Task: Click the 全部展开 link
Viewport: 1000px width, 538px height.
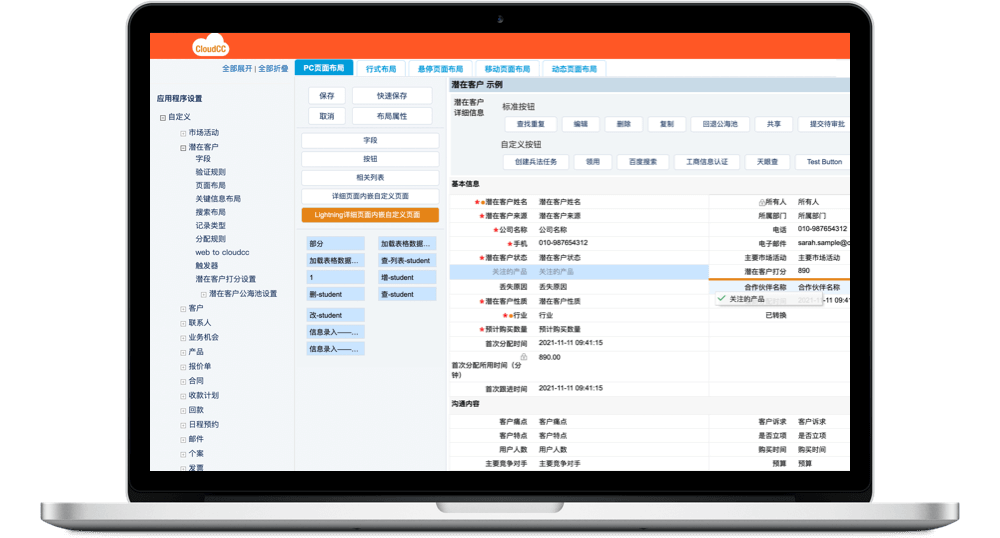Action: (237, 69)
